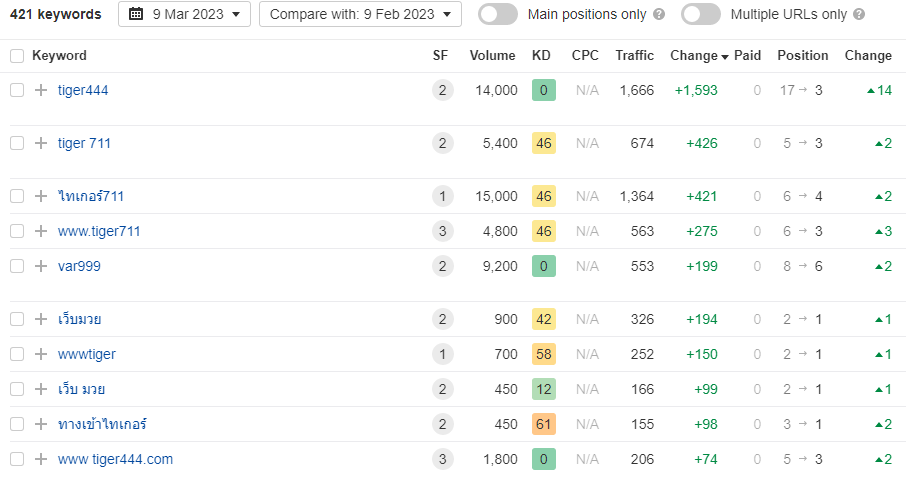Open the var999 keyword link
Screen dimensions: 906x484
point(79,266)
